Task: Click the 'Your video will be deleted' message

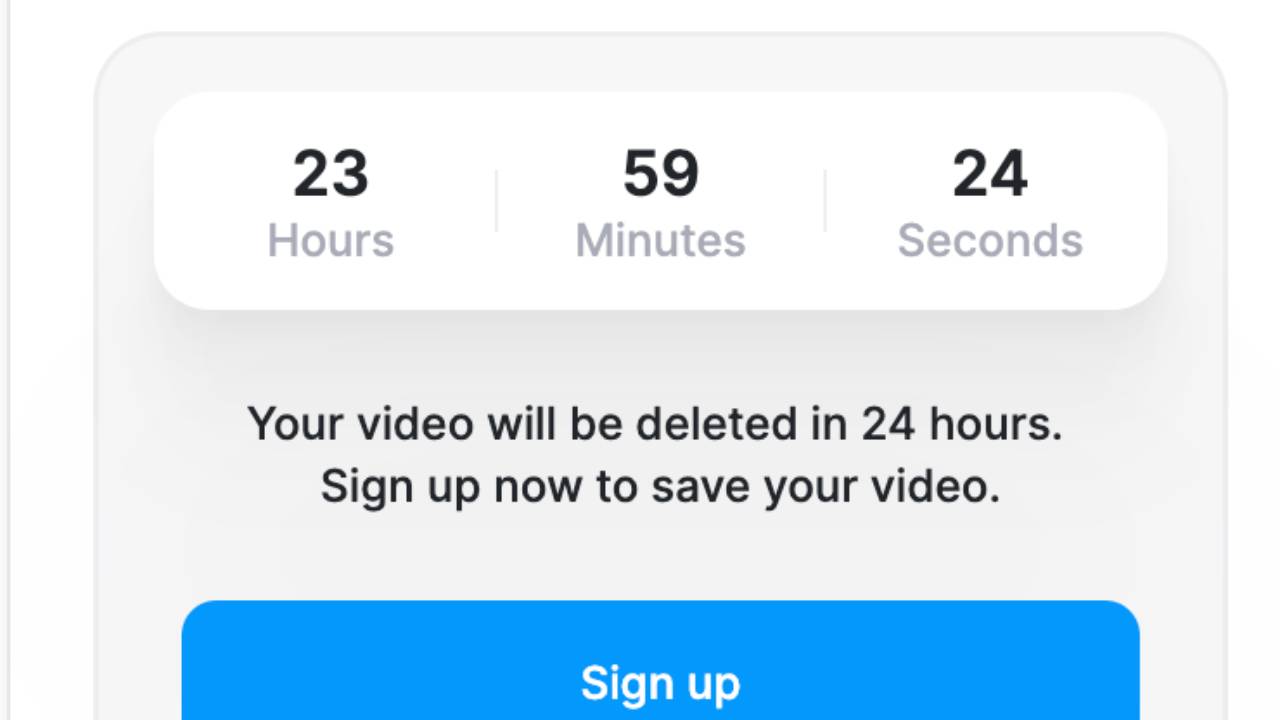Action: (655, 424)
